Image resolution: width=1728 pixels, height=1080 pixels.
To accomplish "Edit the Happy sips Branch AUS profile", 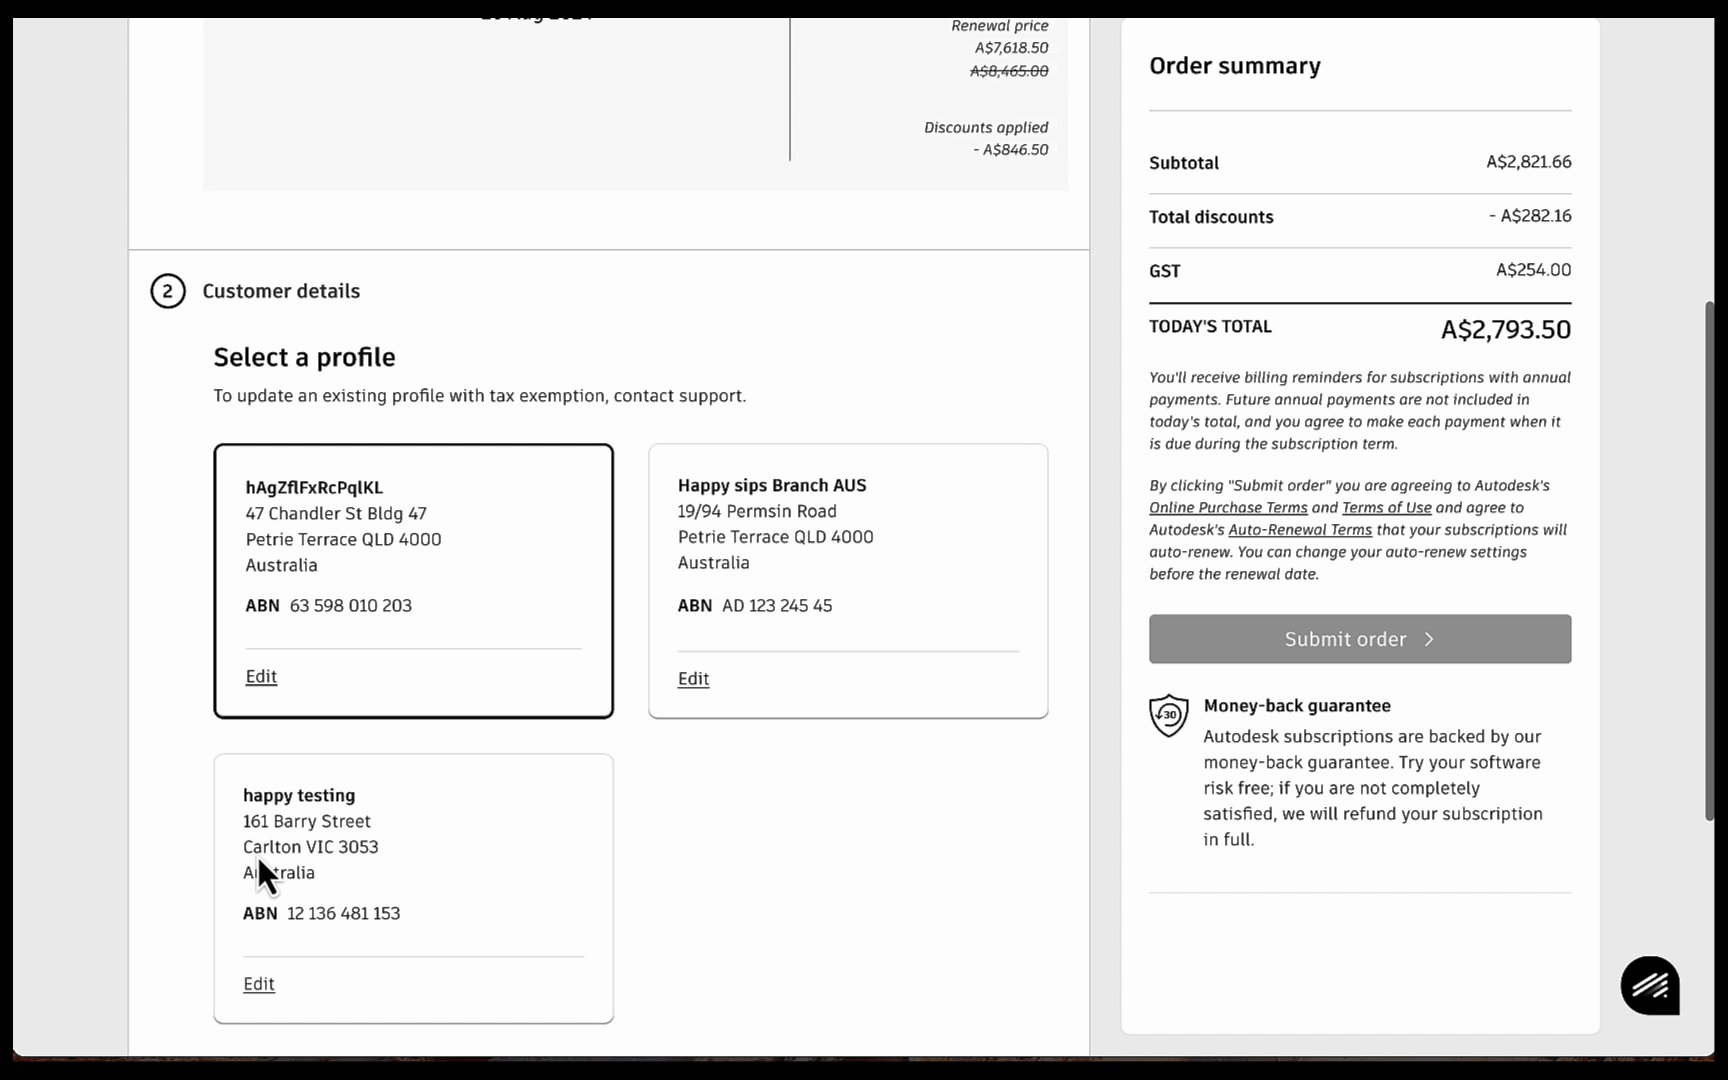I will (693, 678).
